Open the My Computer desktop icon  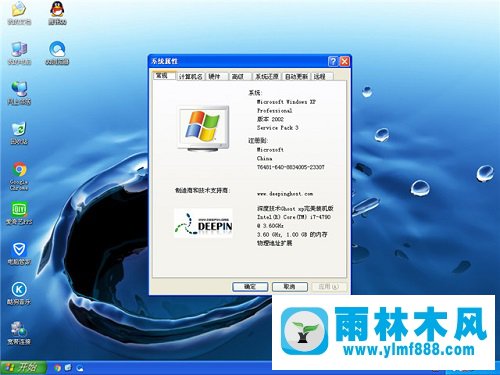[19, 53]
